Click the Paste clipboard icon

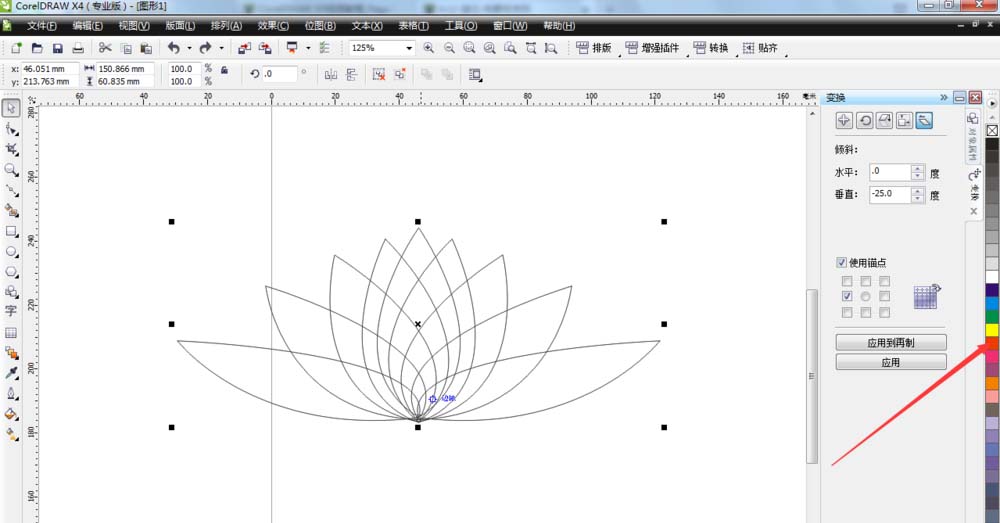coord(146,48)
